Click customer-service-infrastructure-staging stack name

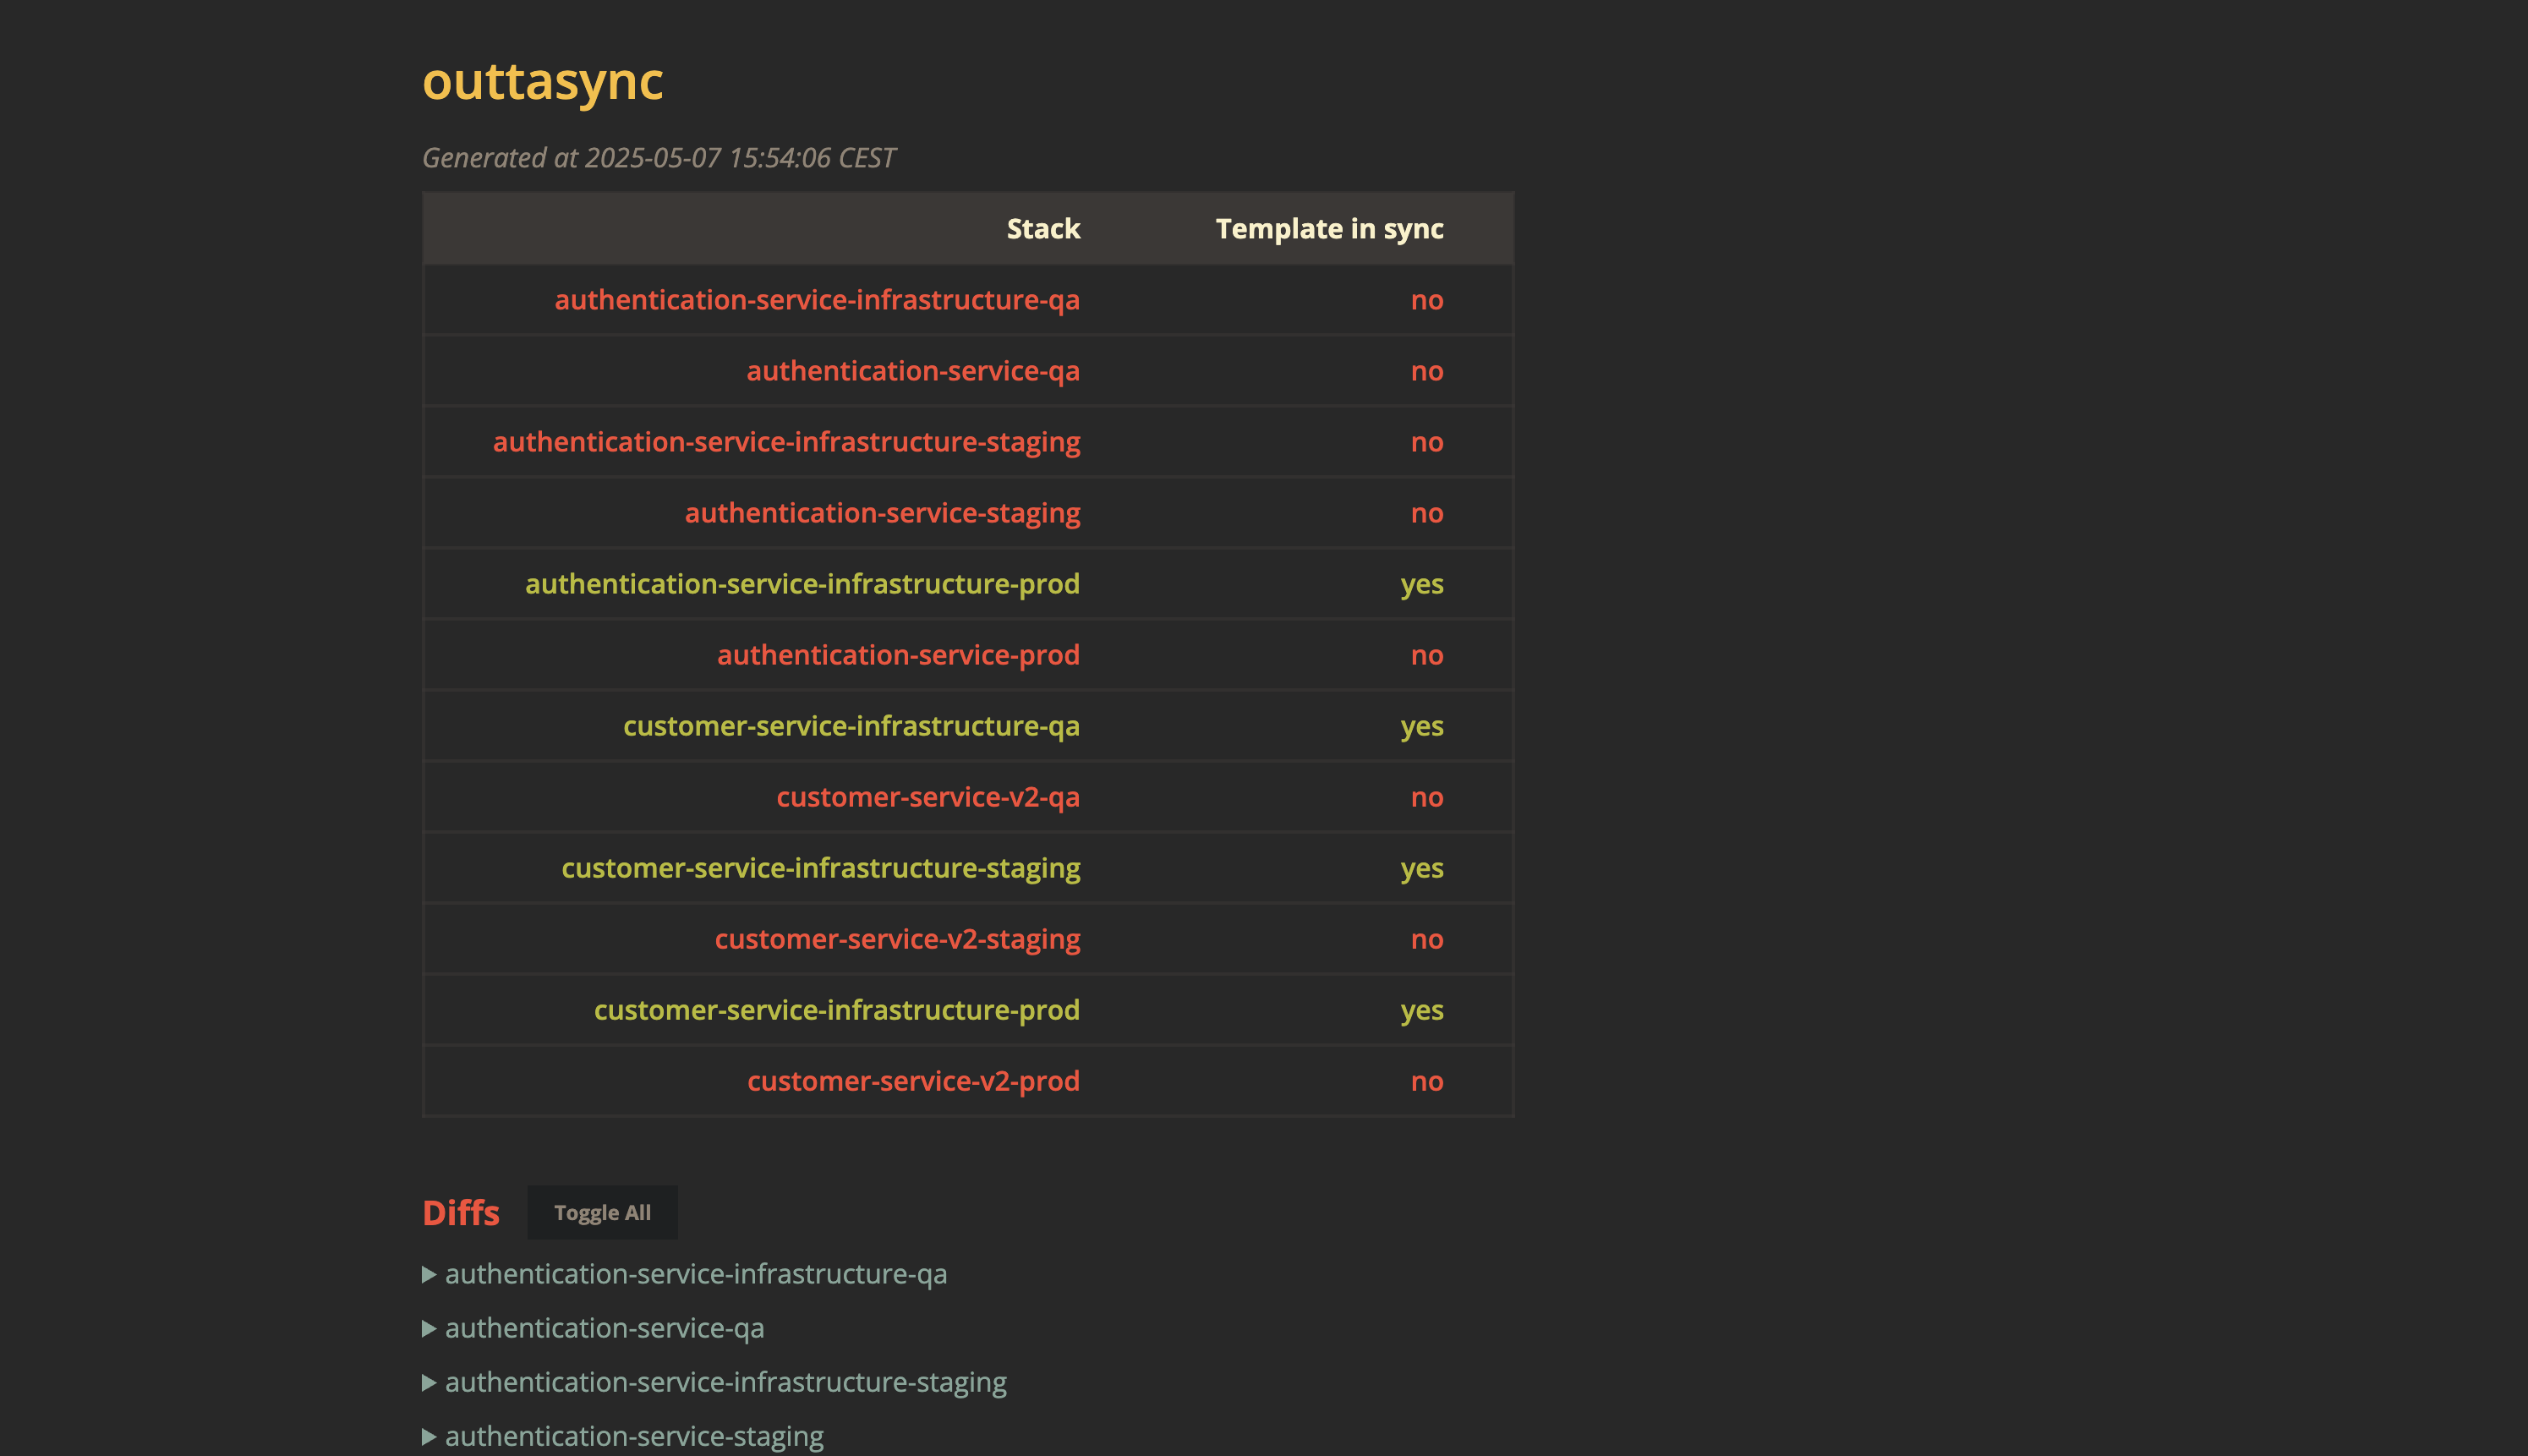[820, 868]
